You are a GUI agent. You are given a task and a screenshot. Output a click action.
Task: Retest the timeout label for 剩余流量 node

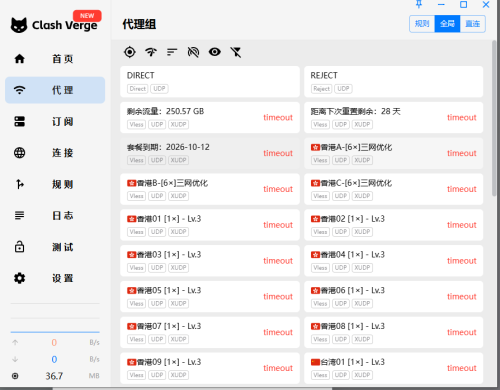click(x=278, y=117)
